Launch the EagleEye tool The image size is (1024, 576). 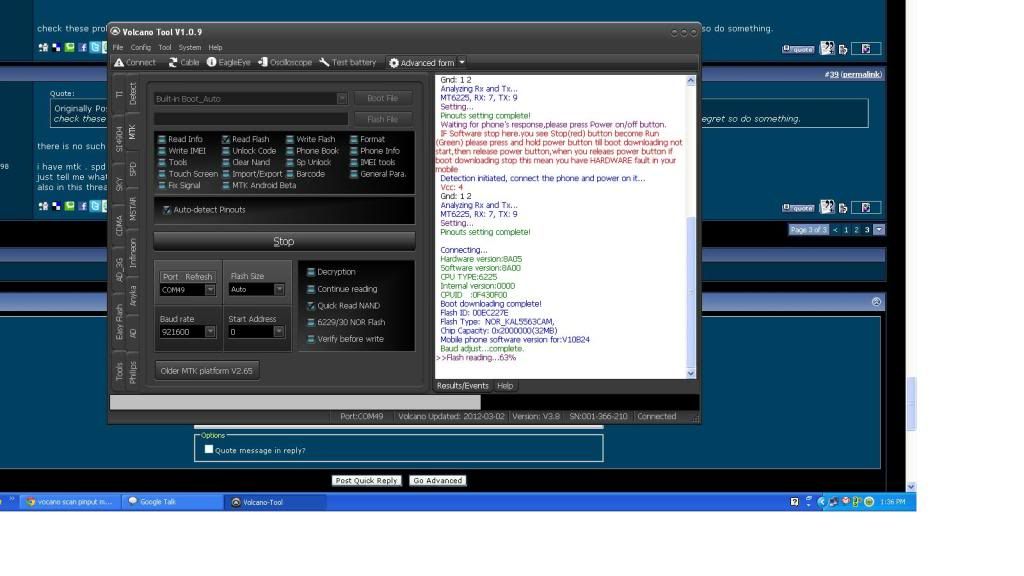(229, 63)
